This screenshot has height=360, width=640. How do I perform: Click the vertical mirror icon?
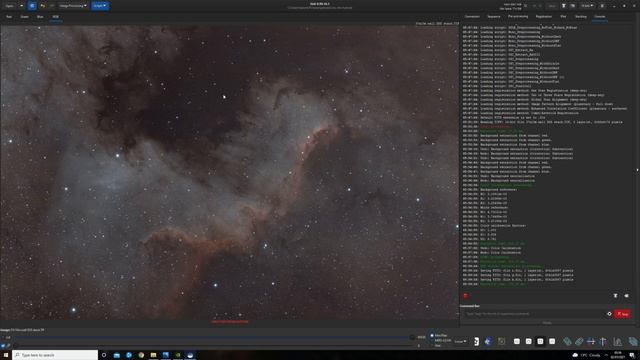(603, 341)
